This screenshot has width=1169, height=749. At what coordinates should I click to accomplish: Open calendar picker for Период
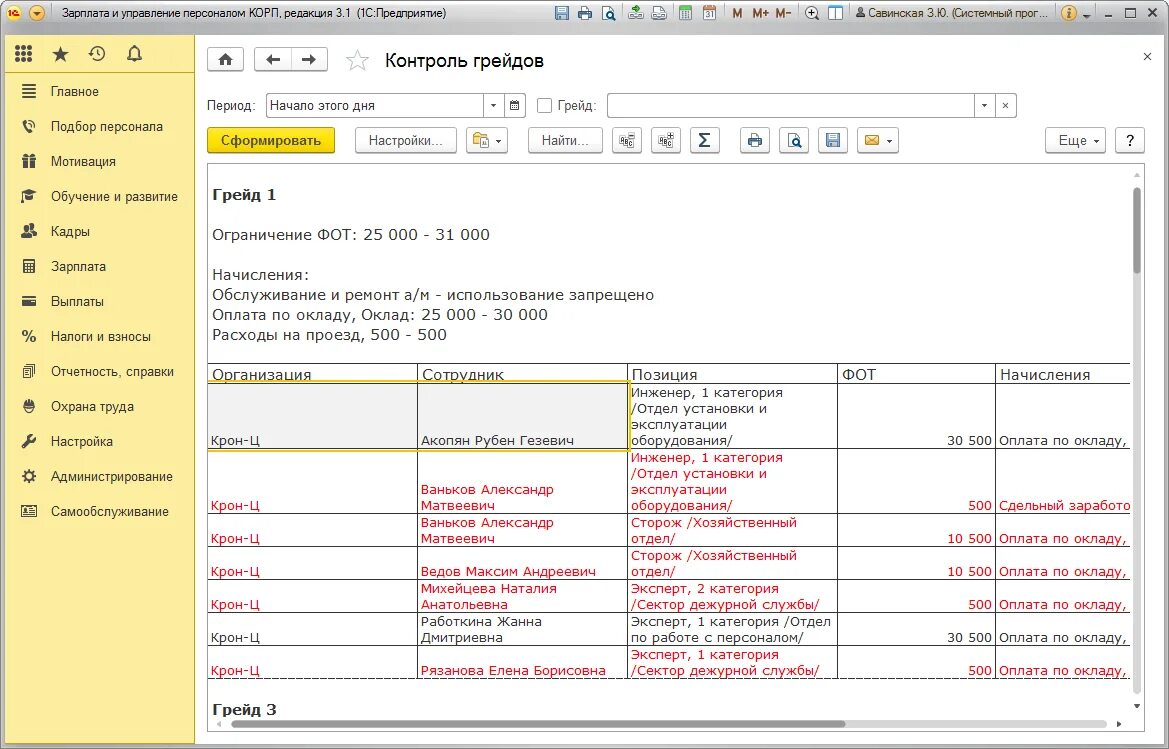[x=514, y=105]
